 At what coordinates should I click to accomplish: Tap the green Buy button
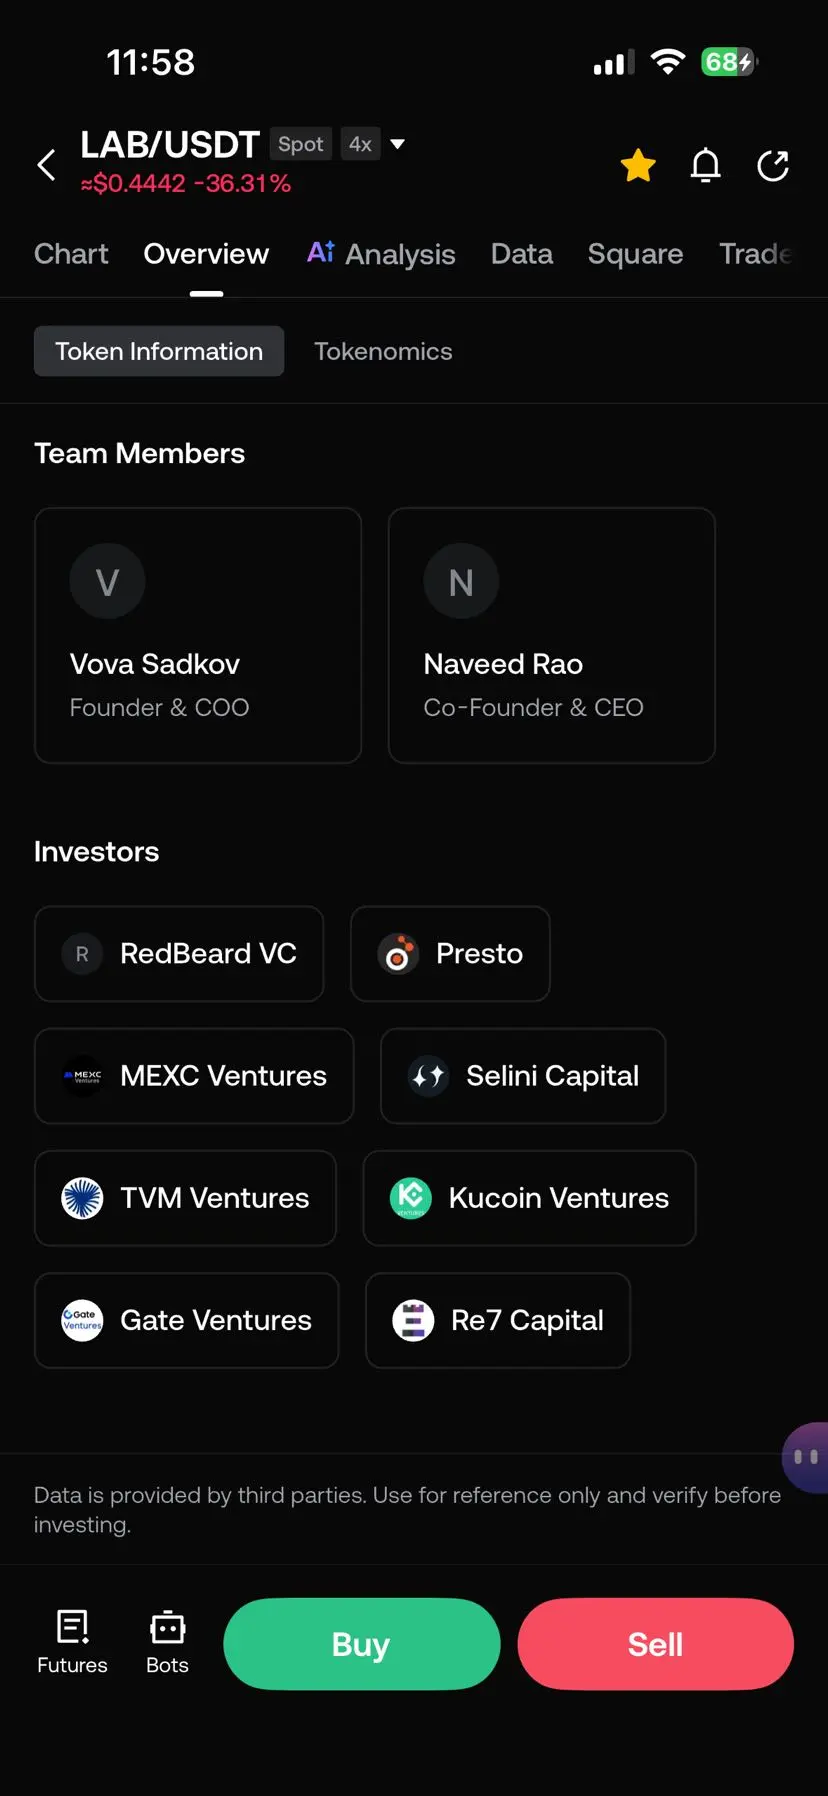click(361, 1644)
